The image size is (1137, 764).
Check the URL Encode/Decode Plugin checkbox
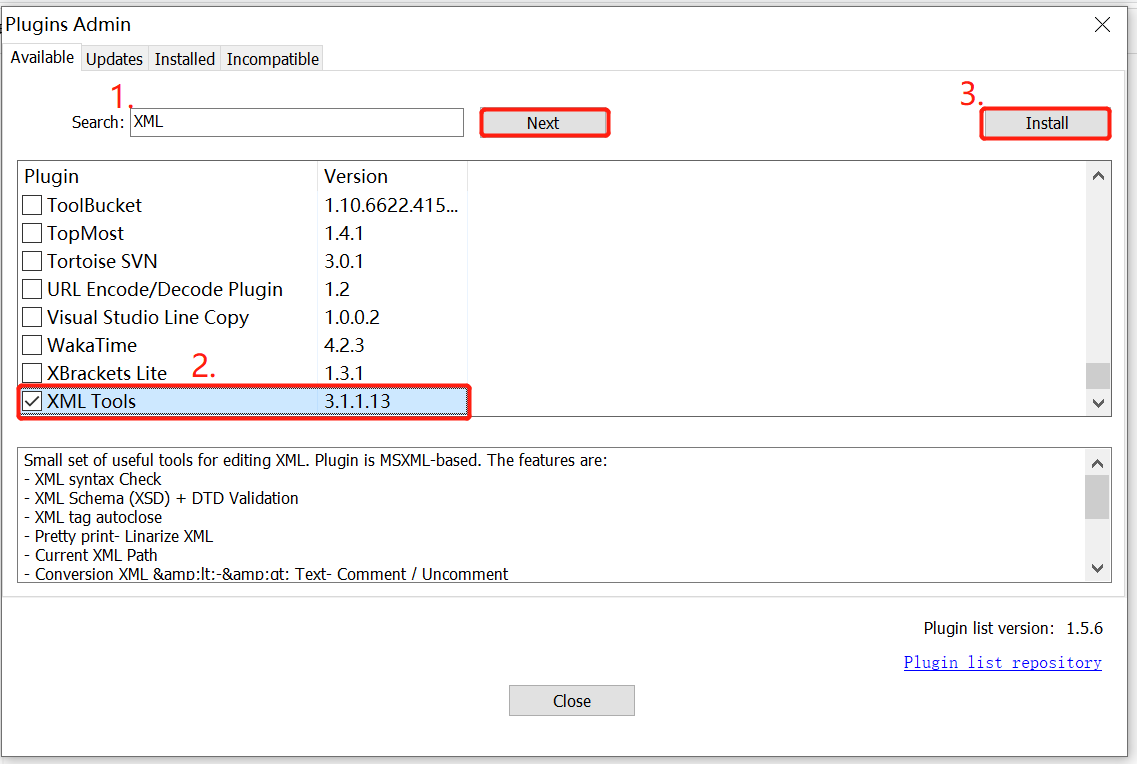31,289
